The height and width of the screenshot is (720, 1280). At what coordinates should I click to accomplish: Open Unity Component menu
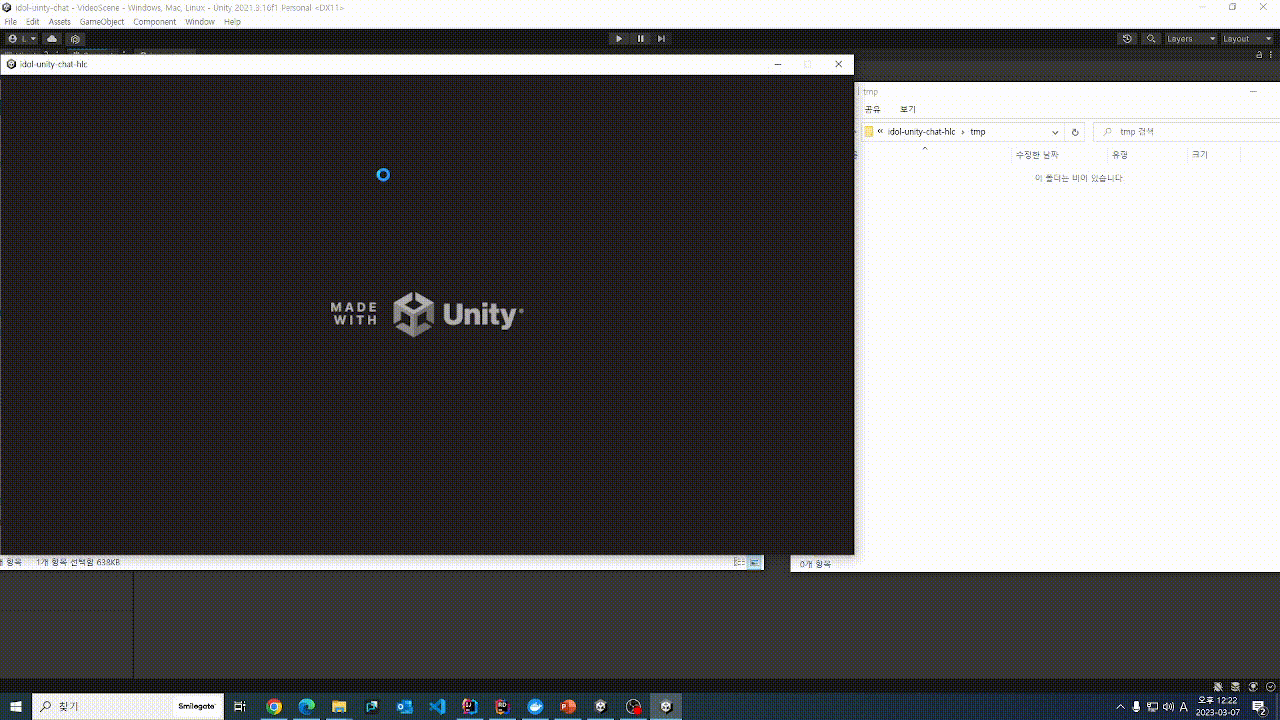click(x=154, y=22)
